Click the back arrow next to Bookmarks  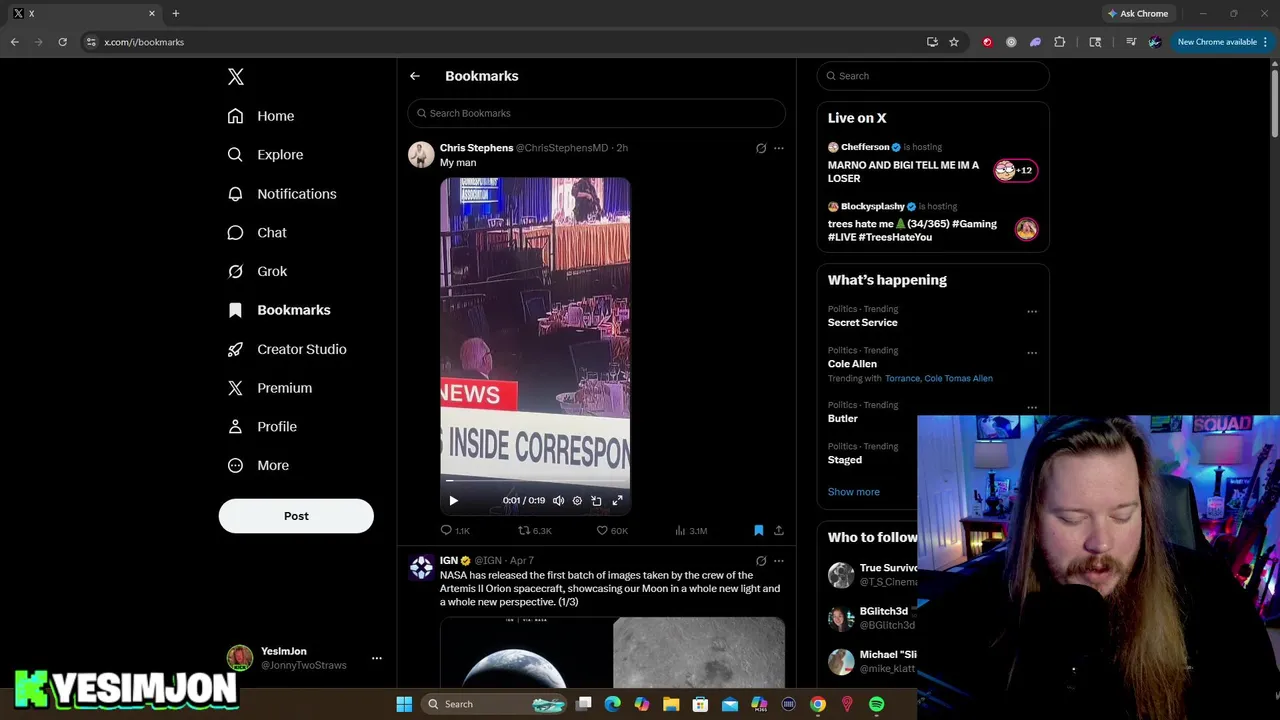(x=415, y=76)
